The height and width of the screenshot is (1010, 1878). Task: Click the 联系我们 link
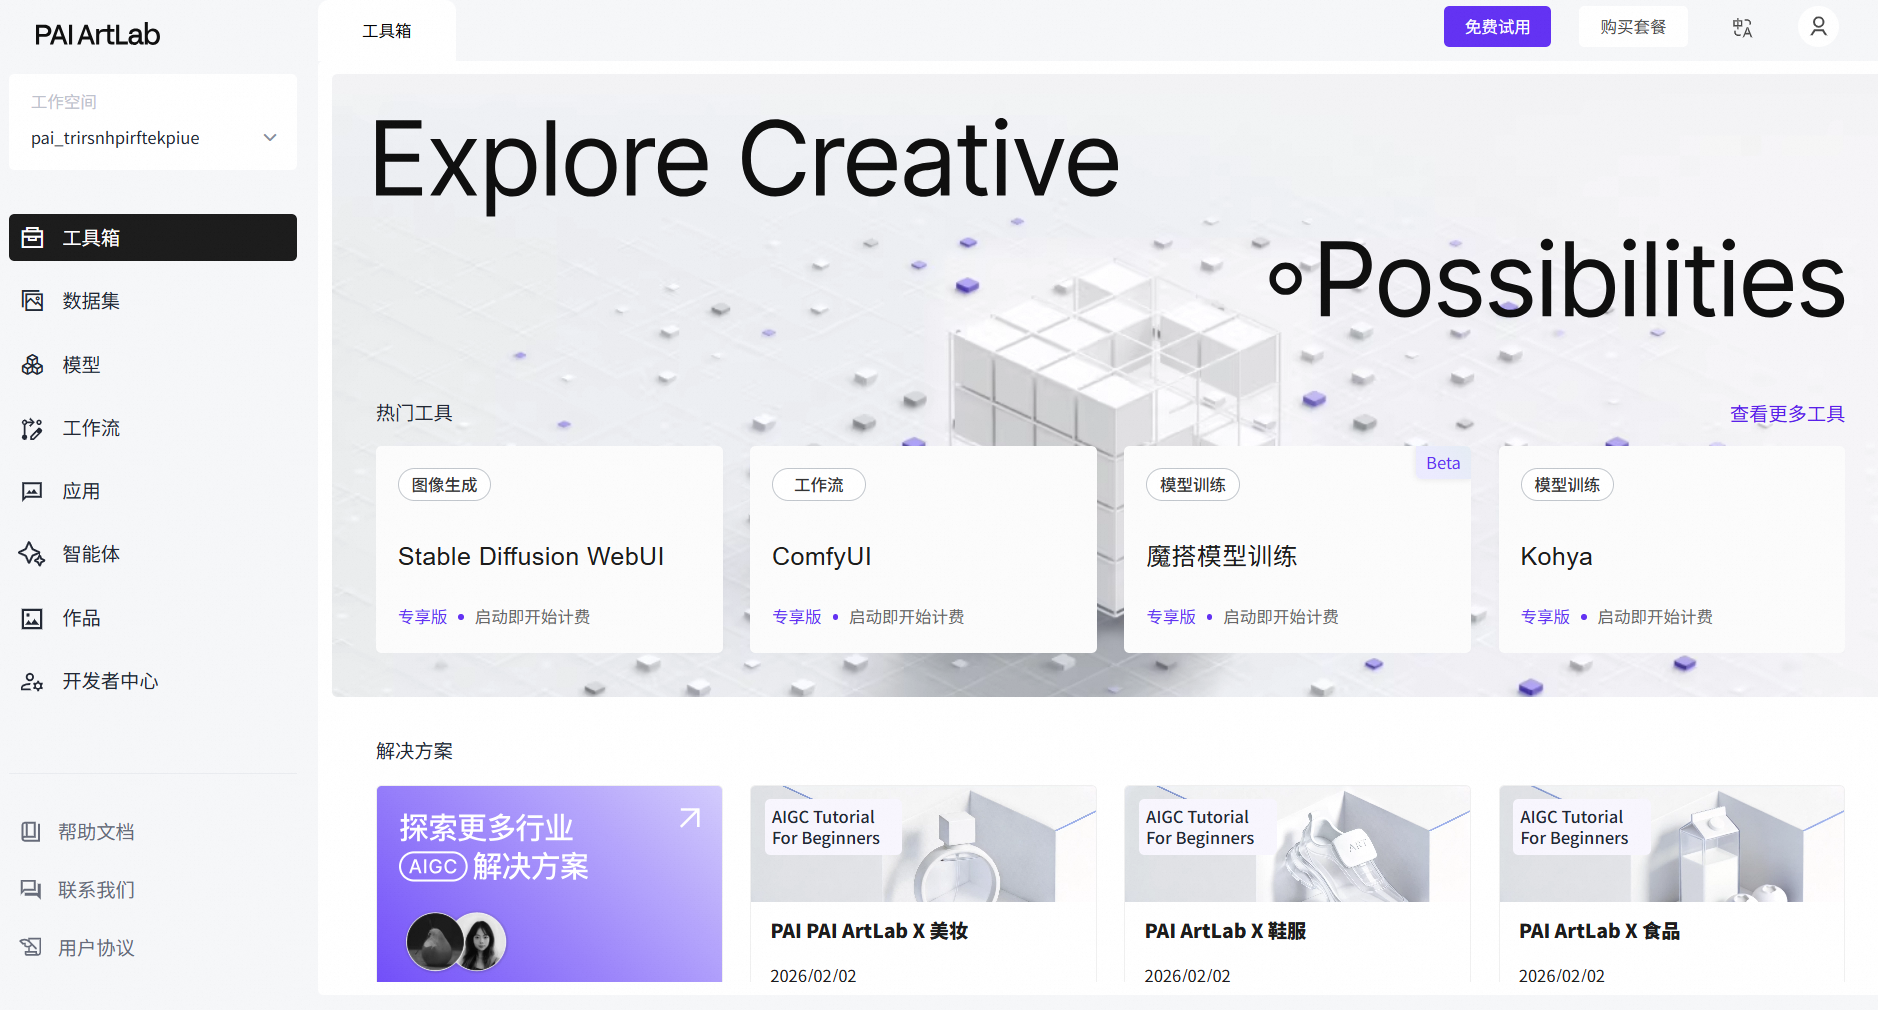point(96,890)
